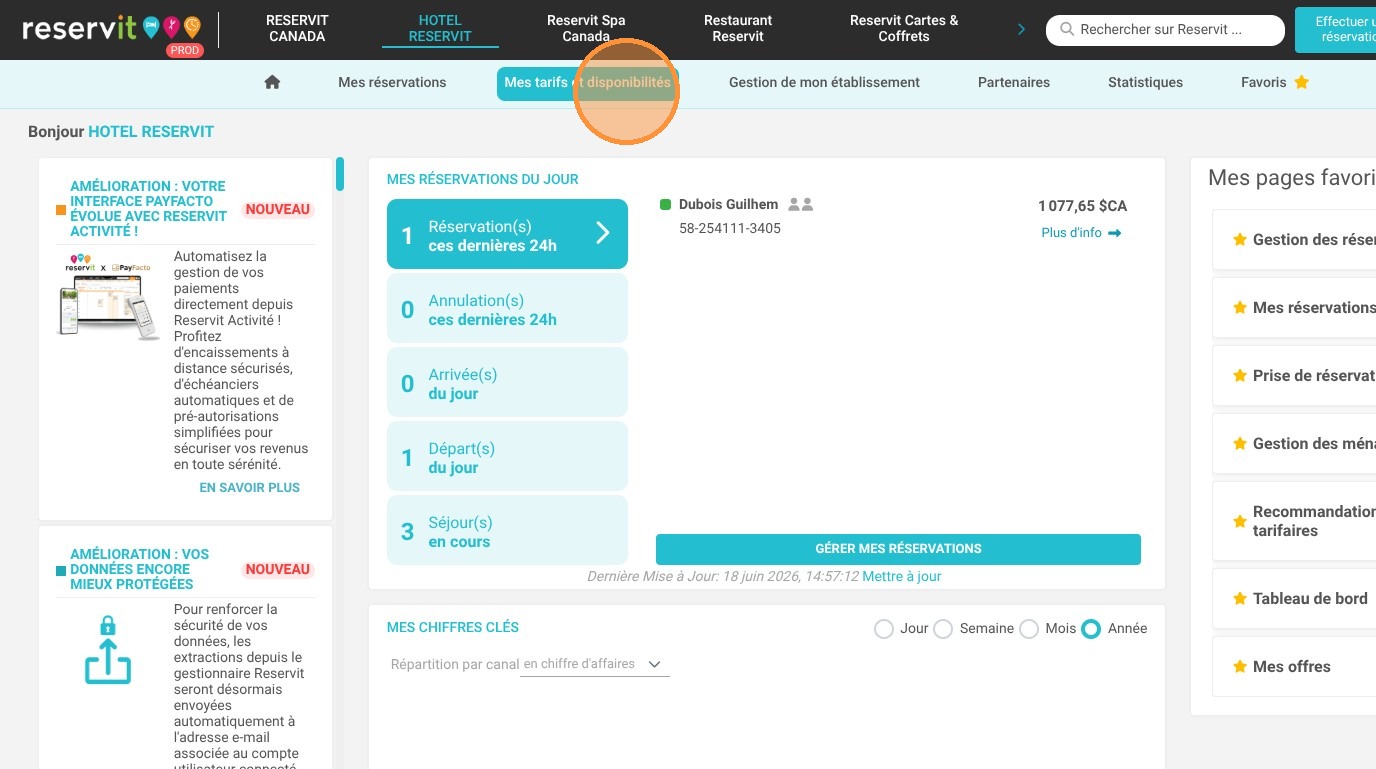The width and height of the screenshot is (1376, 769).
Task: Open Mes tarifs et disponibilités menu
Action: coord(587,83)
